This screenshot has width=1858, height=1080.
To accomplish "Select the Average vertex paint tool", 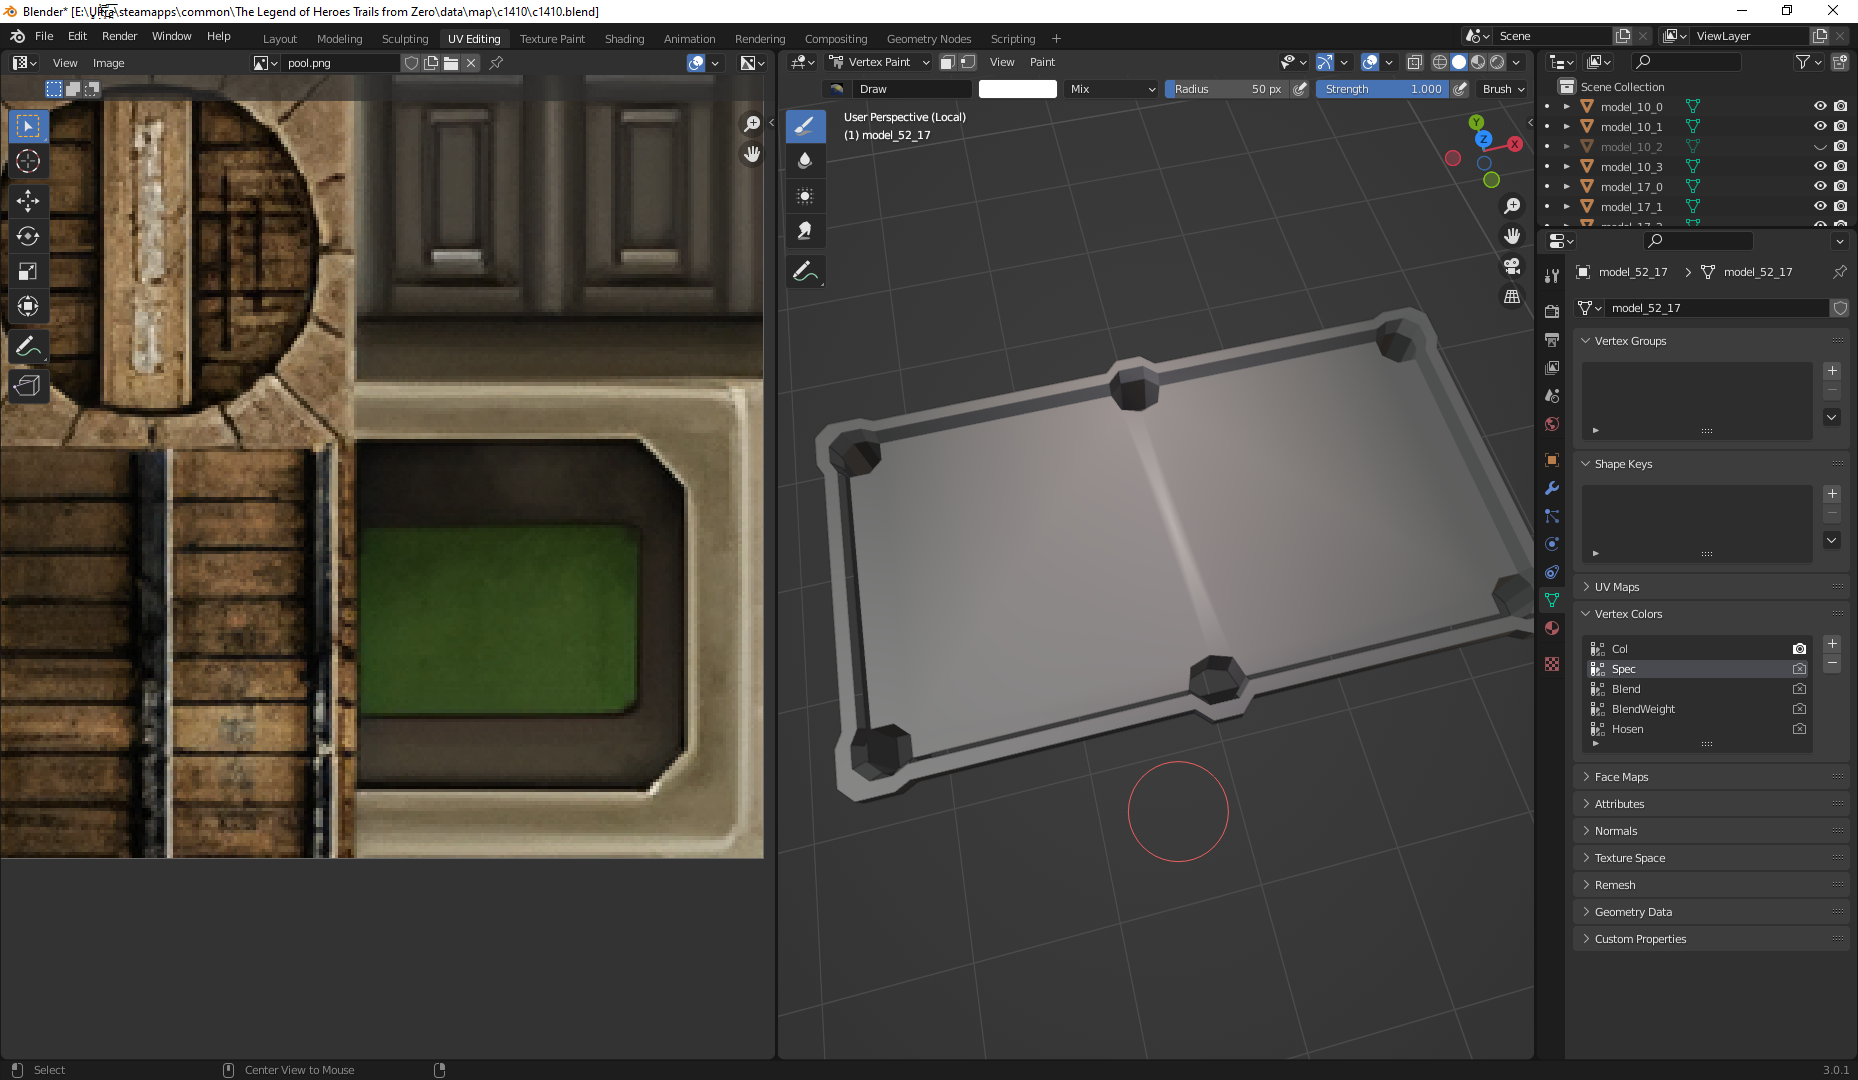I will coord(805,196).
